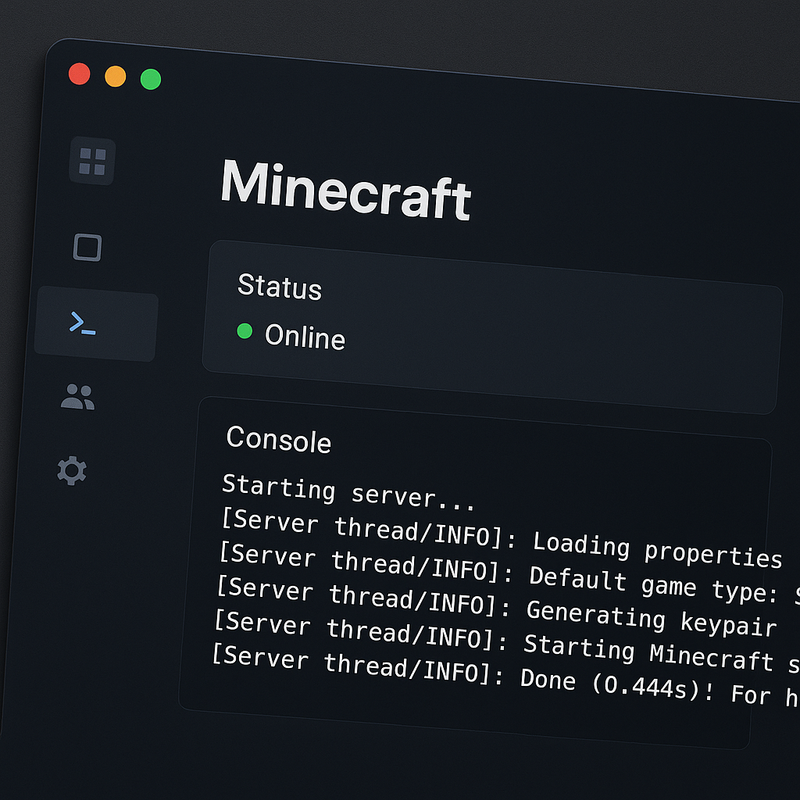Image resolution: width=800 pixels, height=800 pixels.
Task: Click the Minecraft title heading
Action: pyautogui.click(x=346, y=191)
